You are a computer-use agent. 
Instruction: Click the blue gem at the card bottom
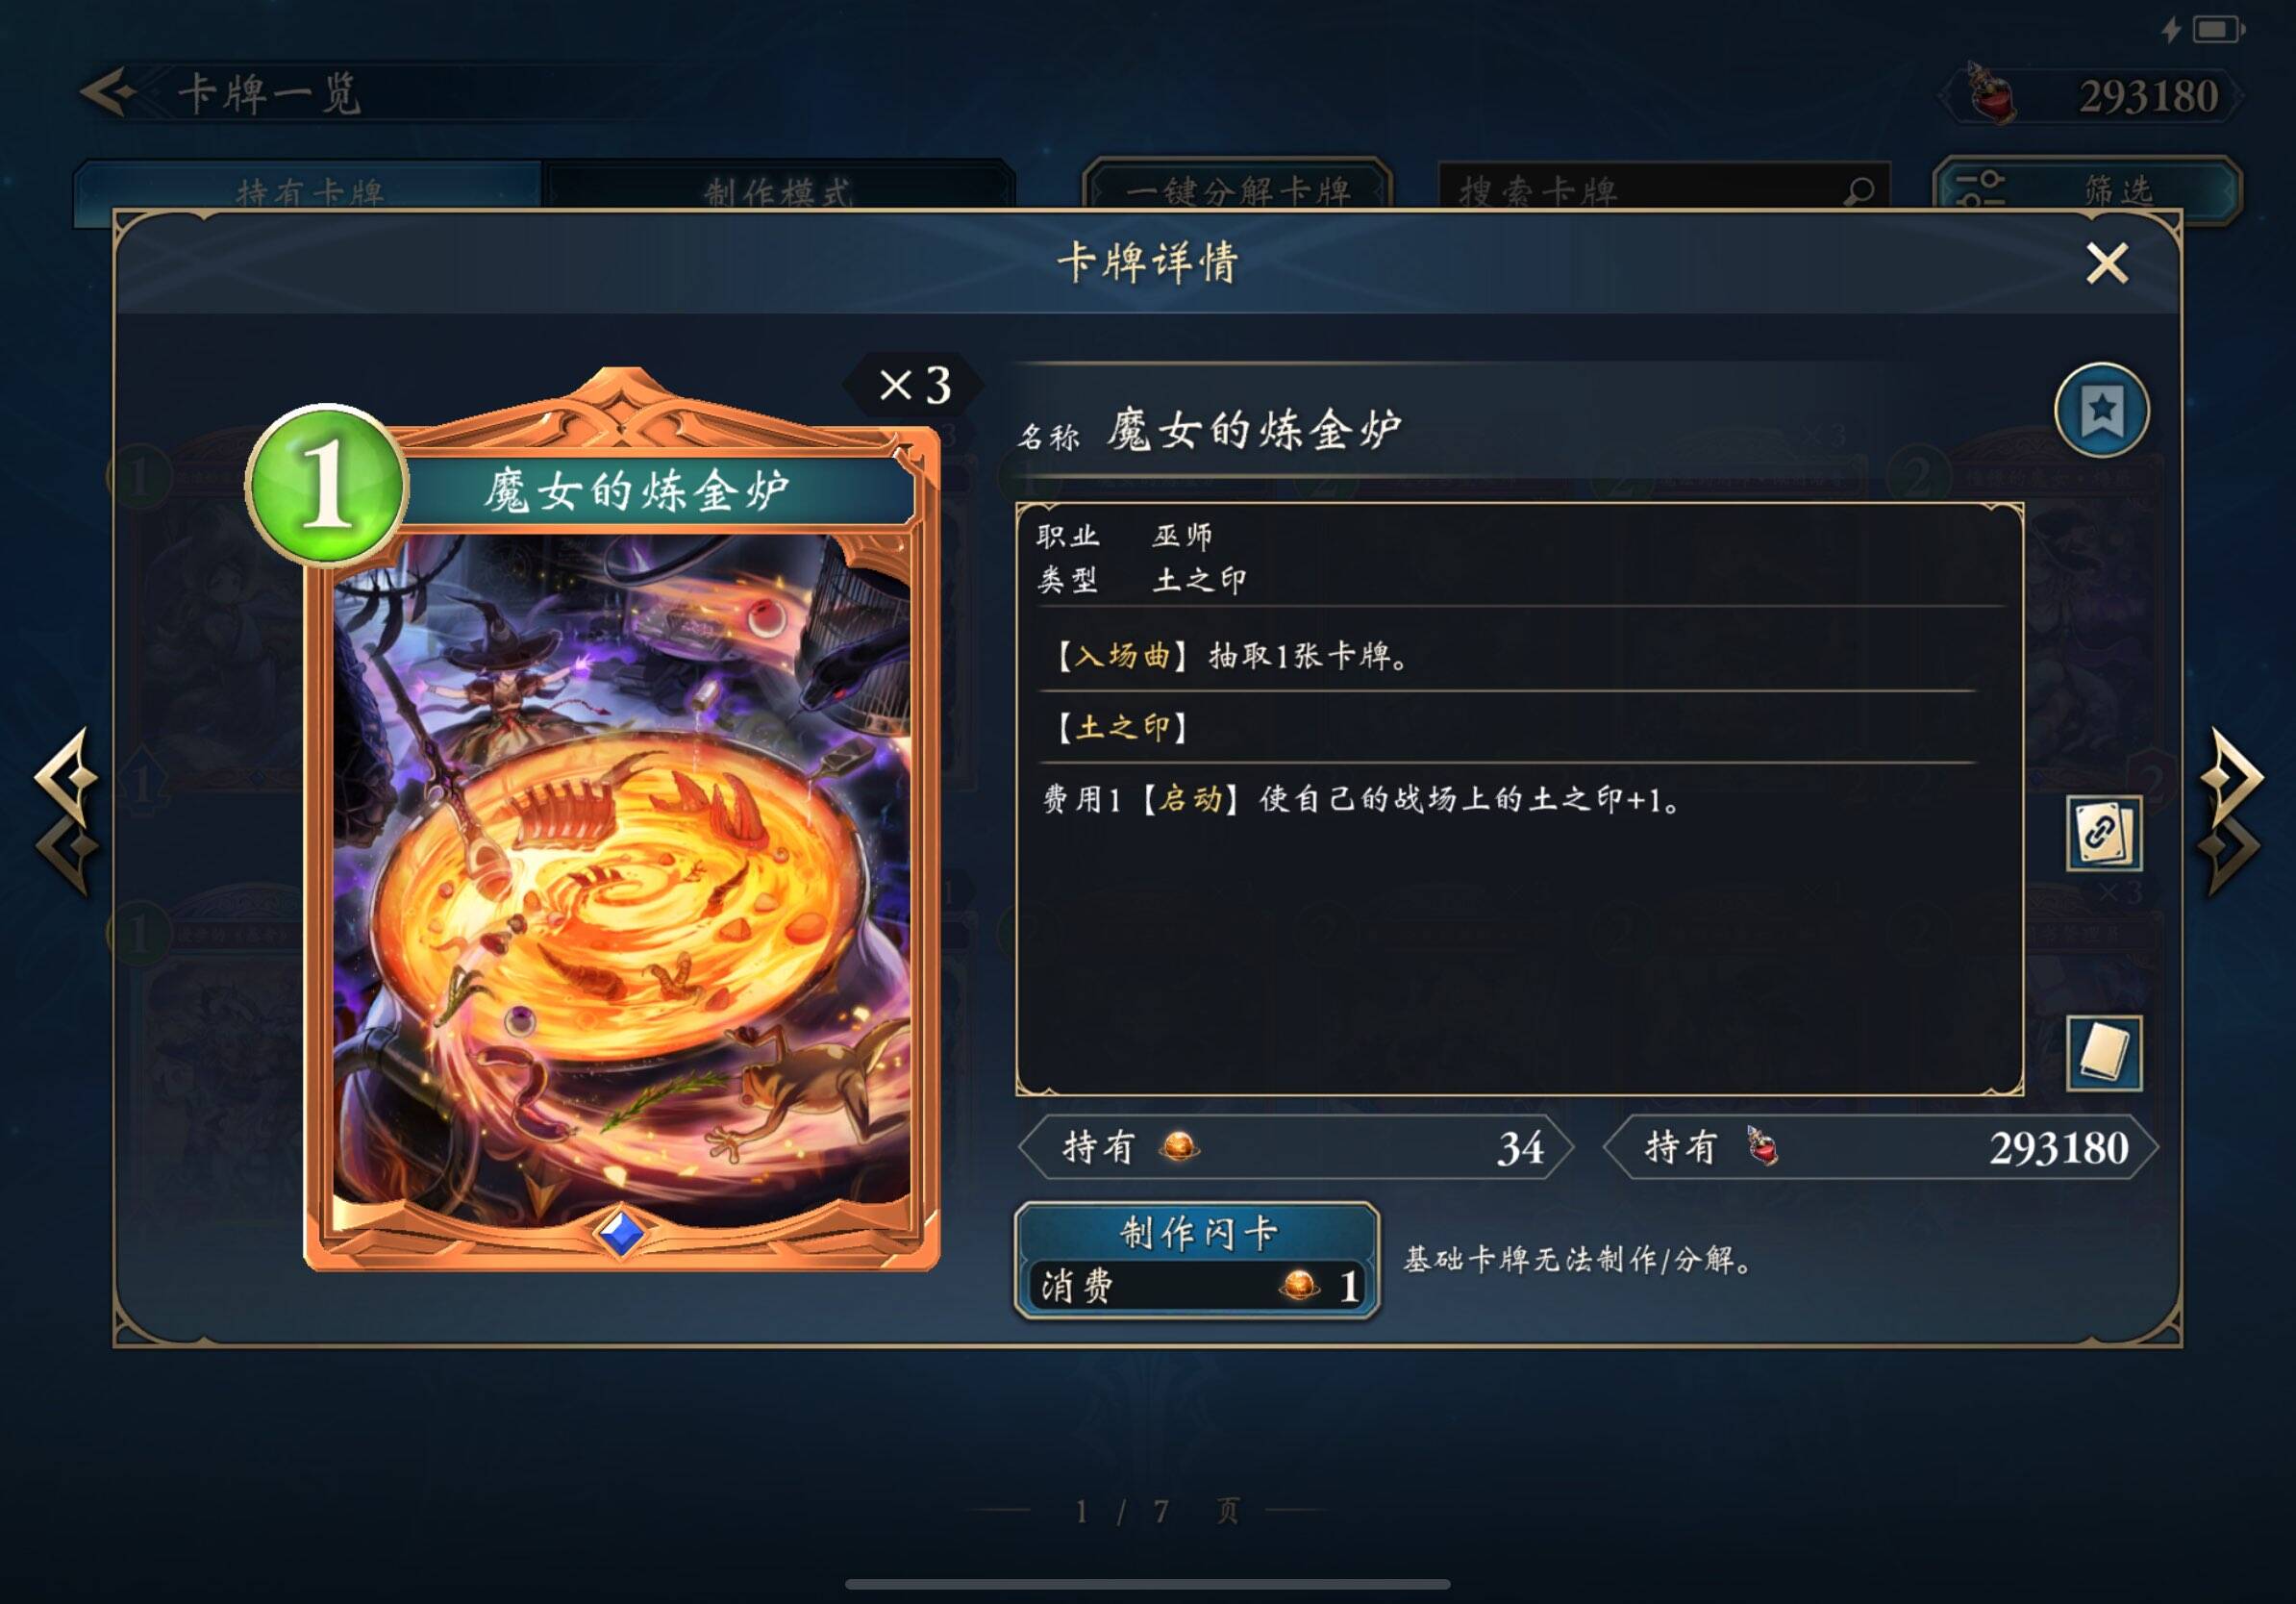(621, 1232)
